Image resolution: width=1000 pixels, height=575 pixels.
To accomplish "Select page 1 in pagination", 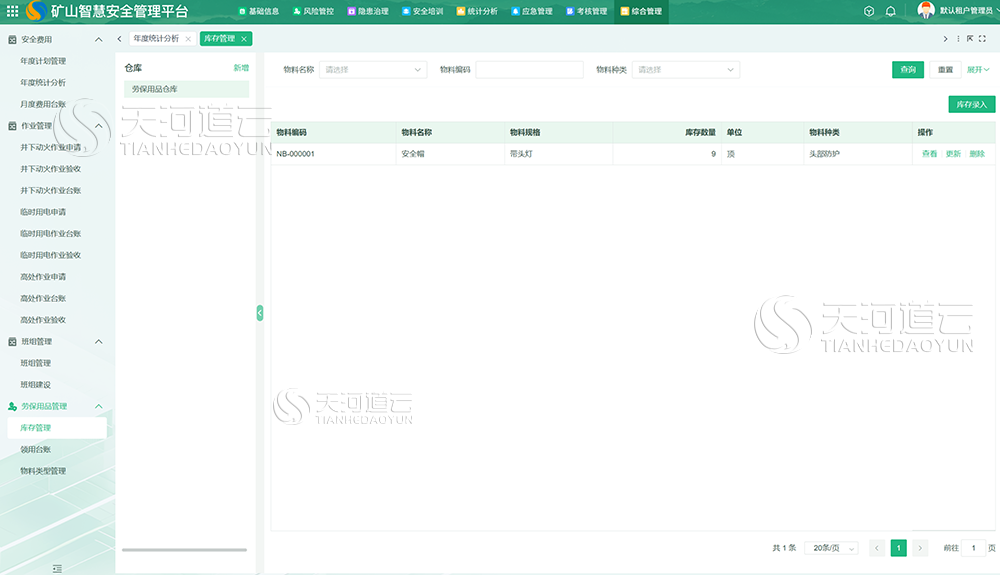I will [x=898, y=548].
